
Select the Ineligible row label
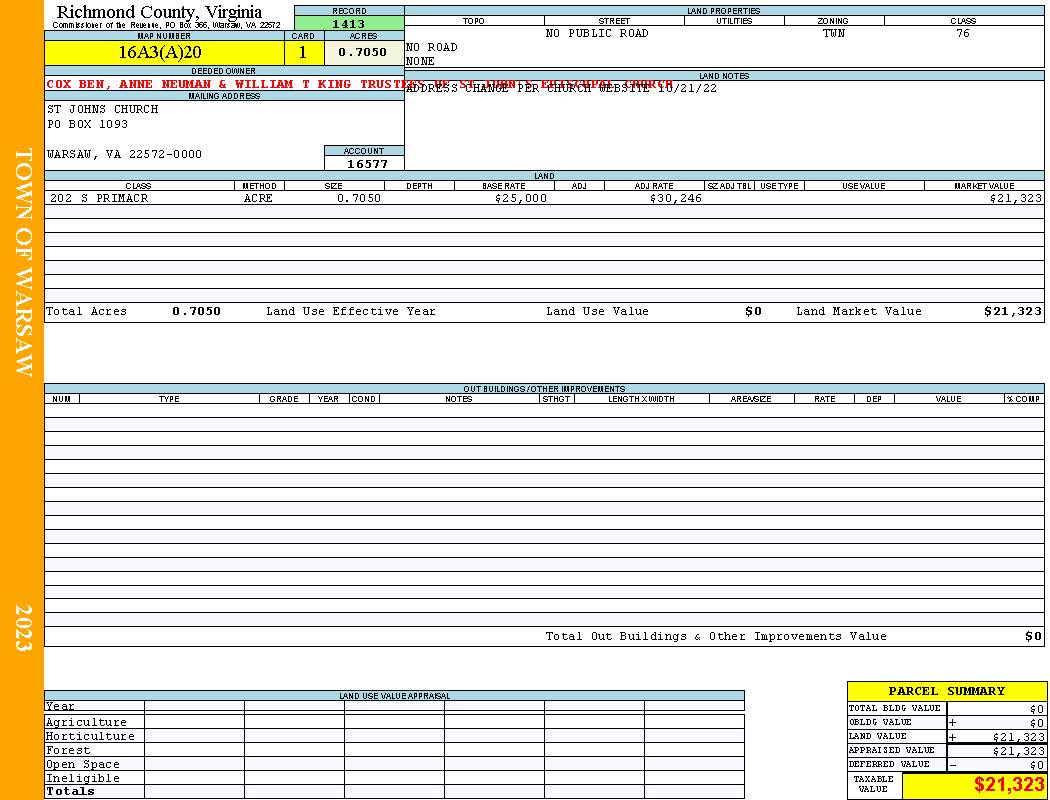click(x=82, y=779)
